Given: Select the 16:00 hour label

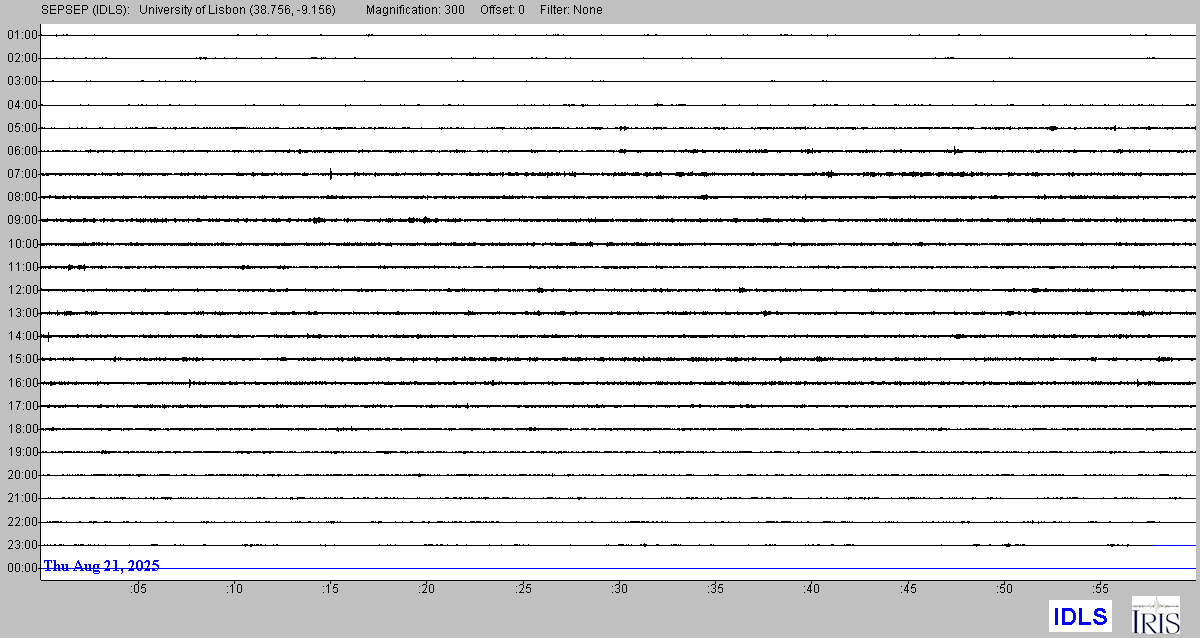Looking at the screenshot, I should coord(22,383).
